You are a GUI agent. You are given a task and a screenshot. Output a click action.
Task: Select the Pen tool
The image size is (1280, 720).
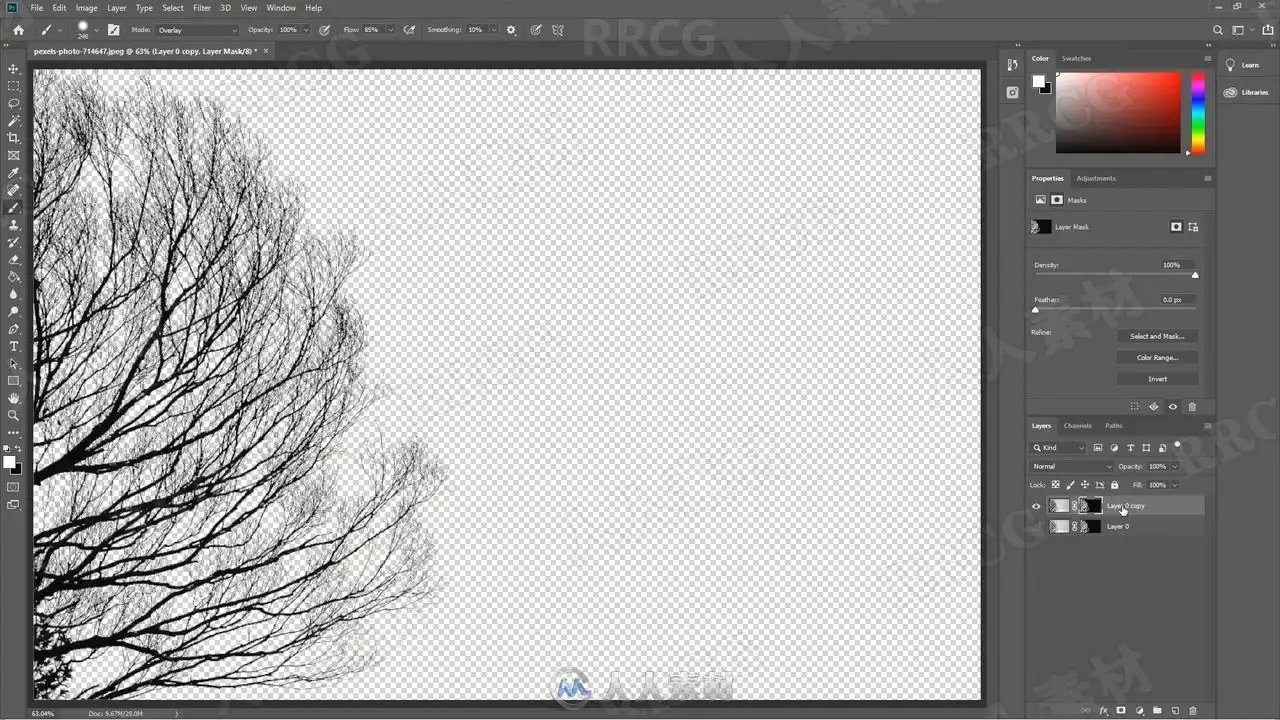(14, 329)
